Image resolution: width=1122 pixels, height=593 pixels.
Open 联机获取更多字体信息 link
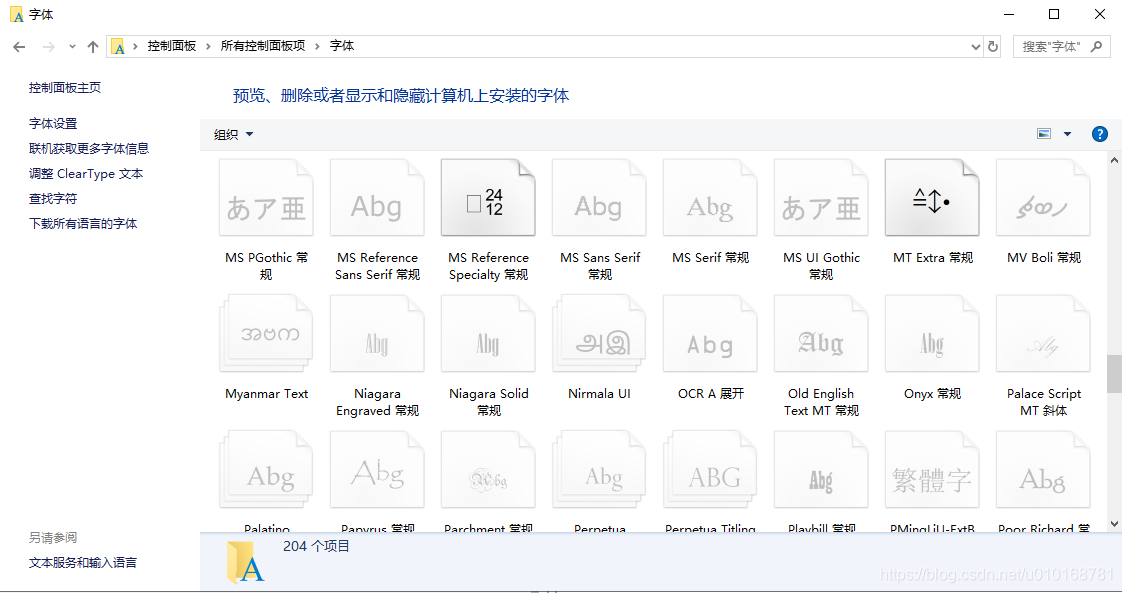point(89,149)
